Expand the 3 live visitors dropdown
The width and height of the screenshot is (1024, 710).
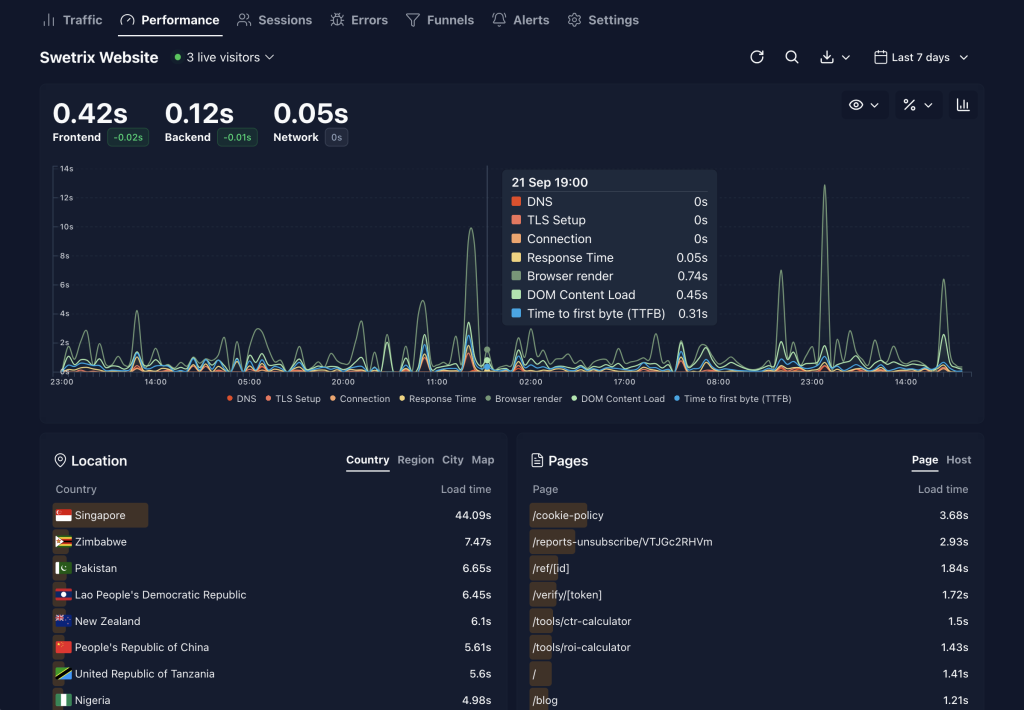[224, 58]
